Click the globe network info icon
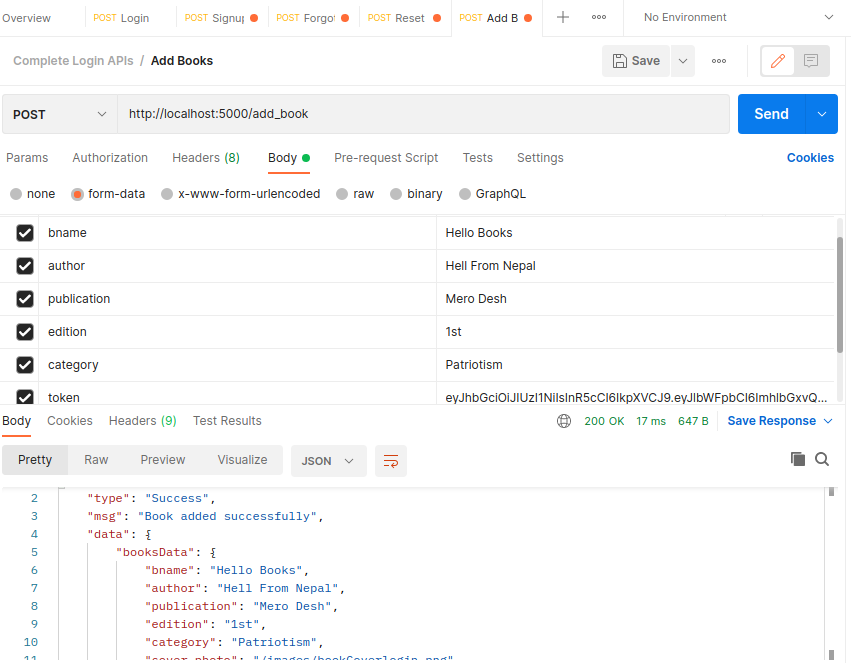This screenshot has width=851, height=663. (562, 421)
